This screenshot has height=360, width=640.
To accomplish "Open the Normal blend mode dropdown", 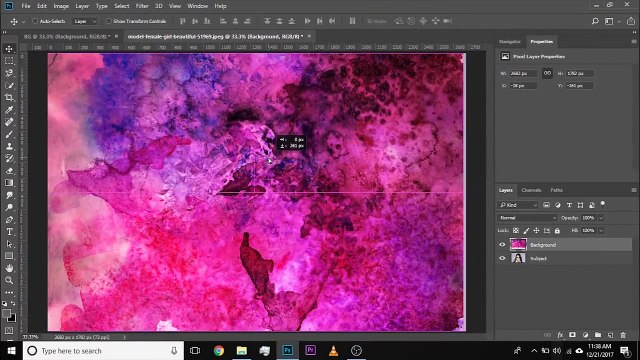I will click(527, 218).
